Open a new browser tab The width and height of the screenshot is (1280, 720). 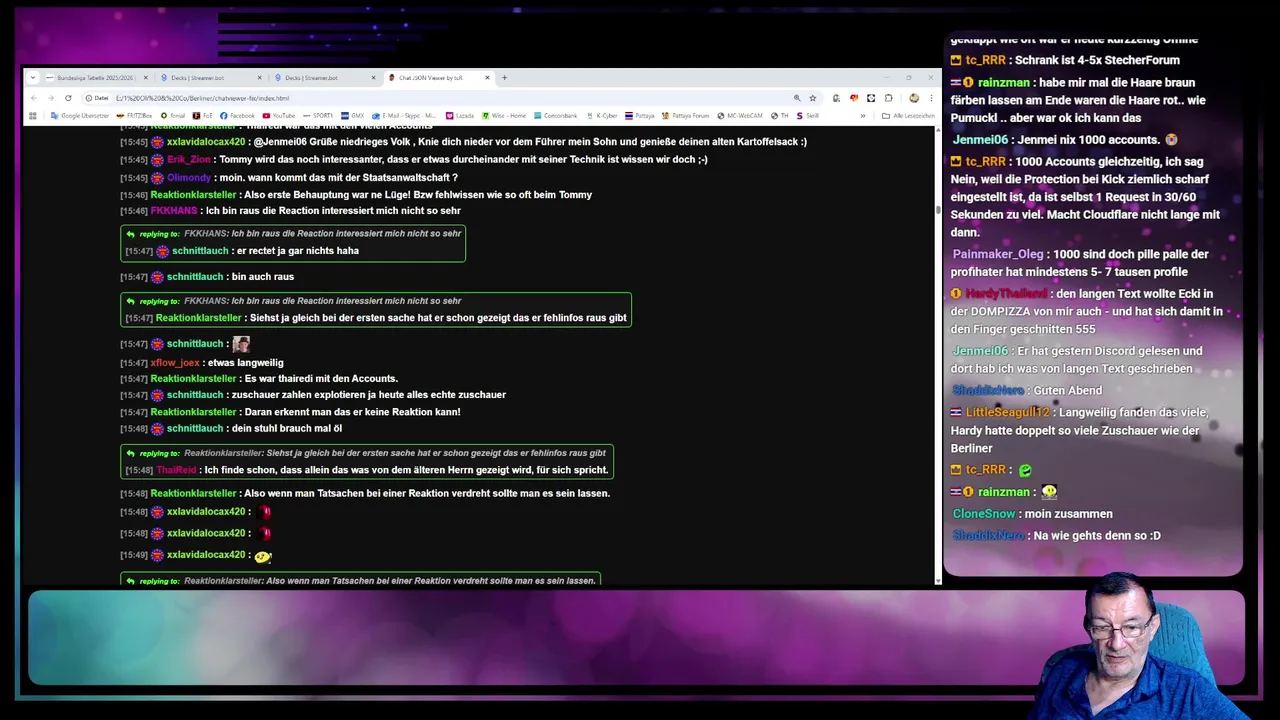[504, 77]
